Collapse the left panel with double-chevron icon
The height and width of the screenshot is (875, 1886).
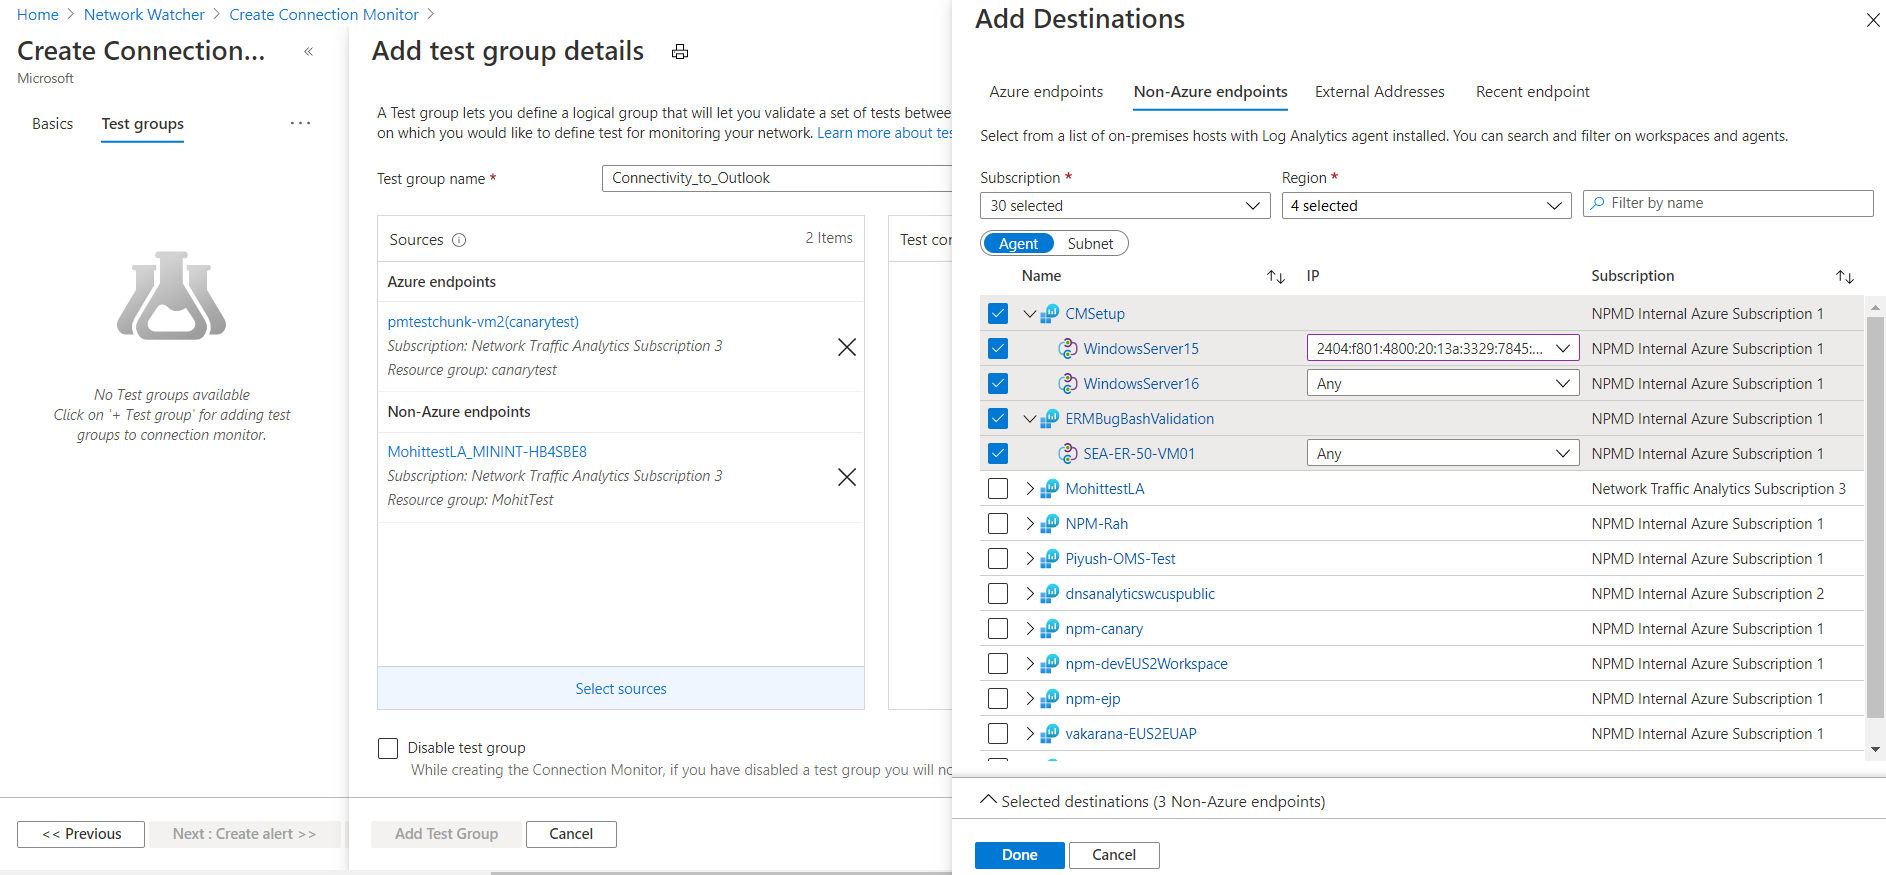(x=309, y=51)
